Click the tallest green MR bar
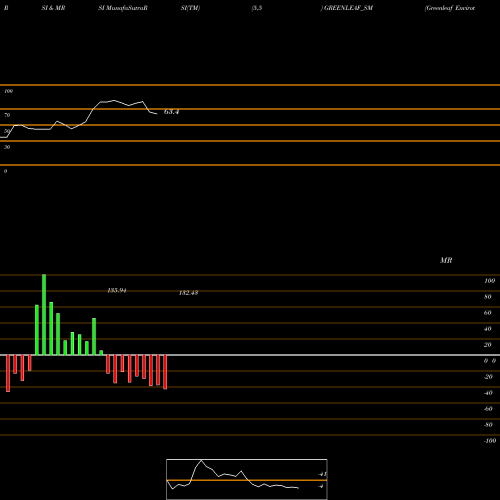Screen dimensions: 500x500 (44, 315)
